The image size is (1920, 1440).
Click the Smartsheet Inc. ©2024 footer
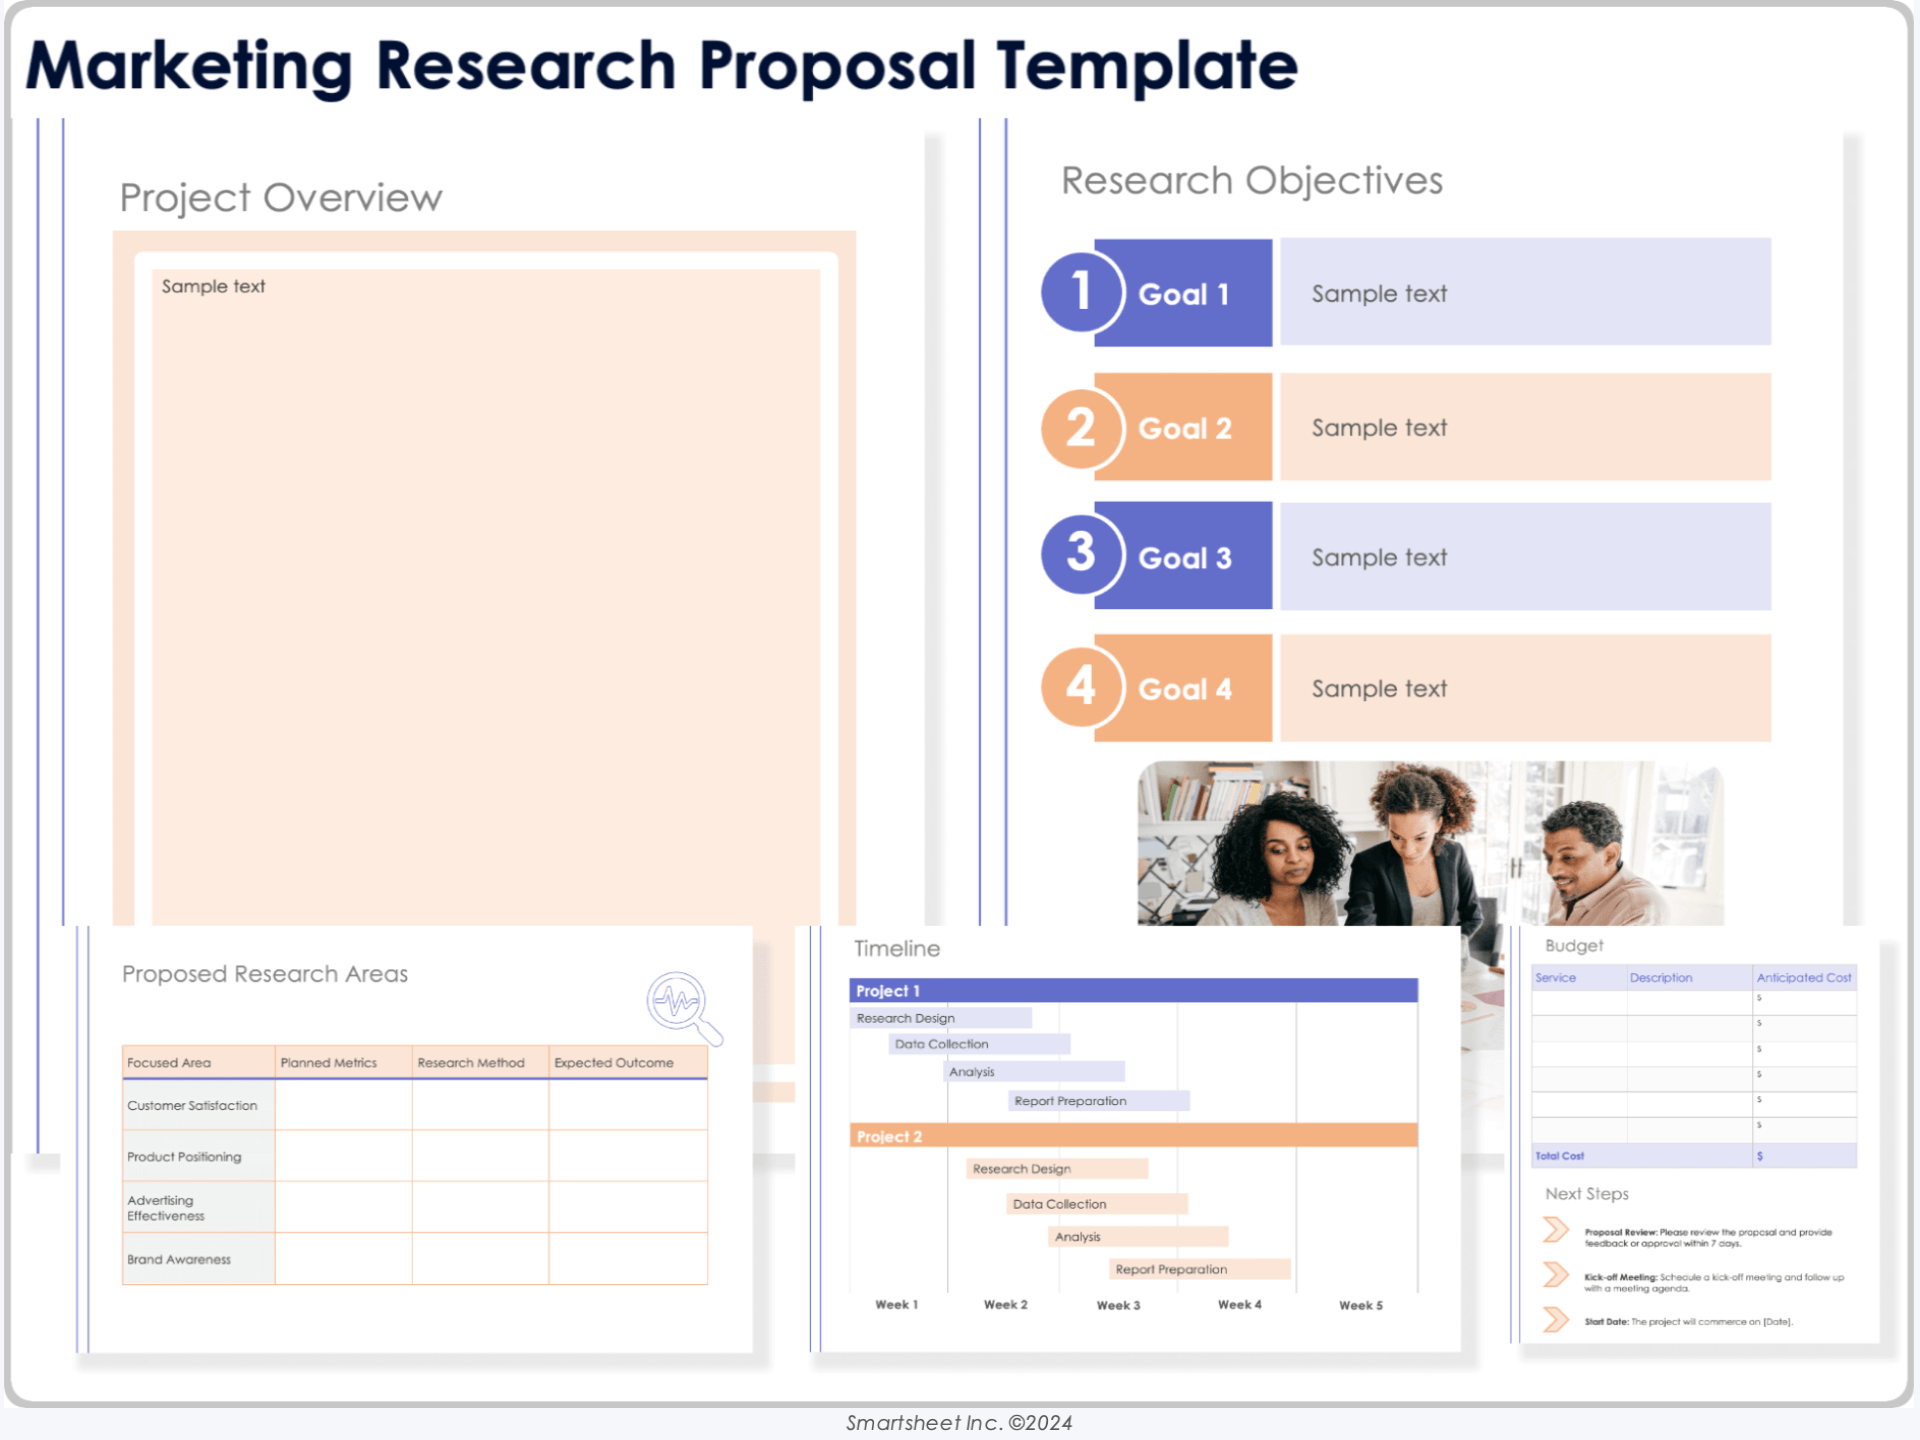tap(959, 1423)
